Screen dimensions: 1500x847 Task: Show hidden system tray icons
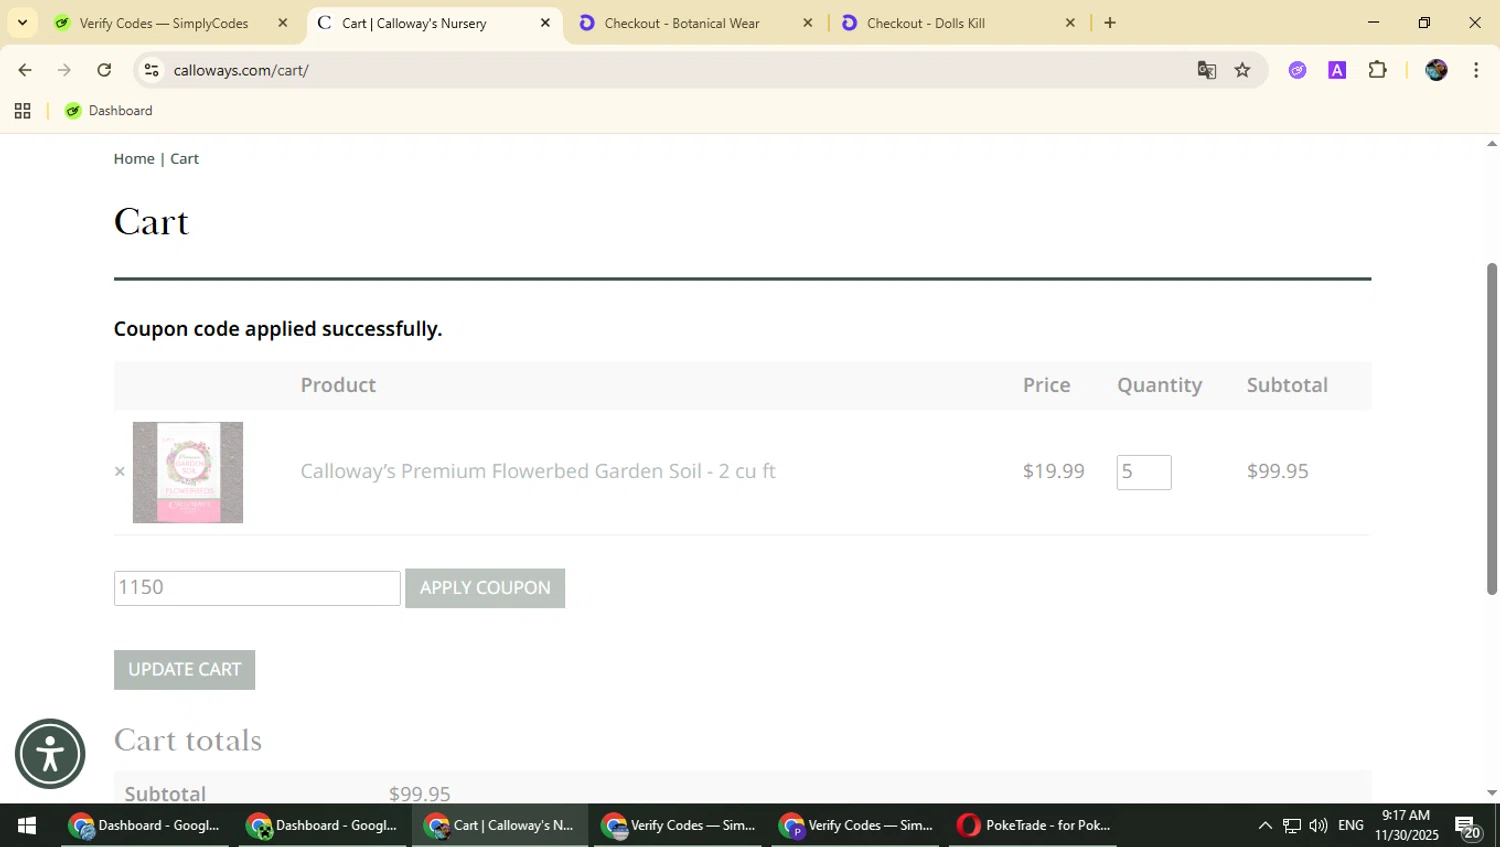(1265, 825)
